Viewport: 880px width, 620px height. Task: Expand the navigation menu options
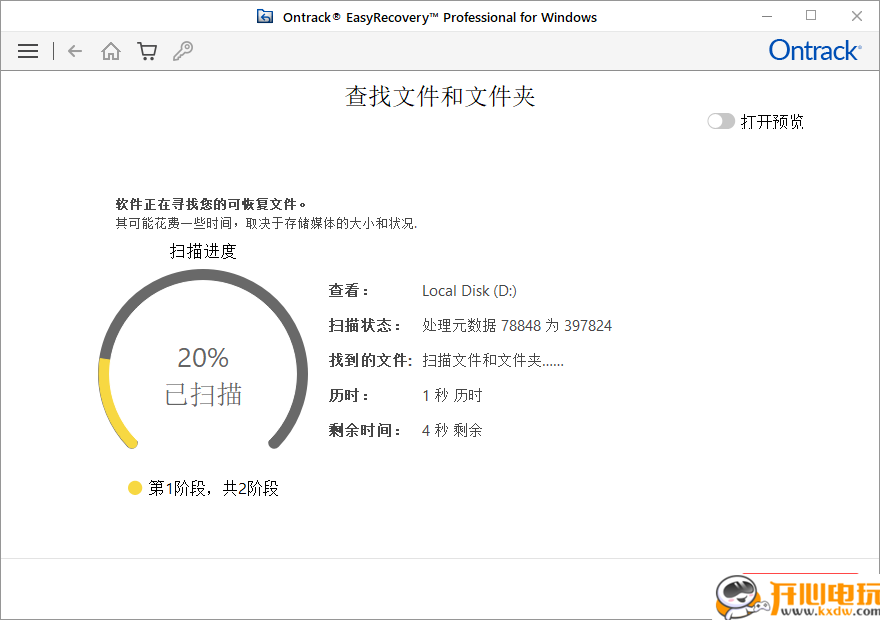click(27, 50)
